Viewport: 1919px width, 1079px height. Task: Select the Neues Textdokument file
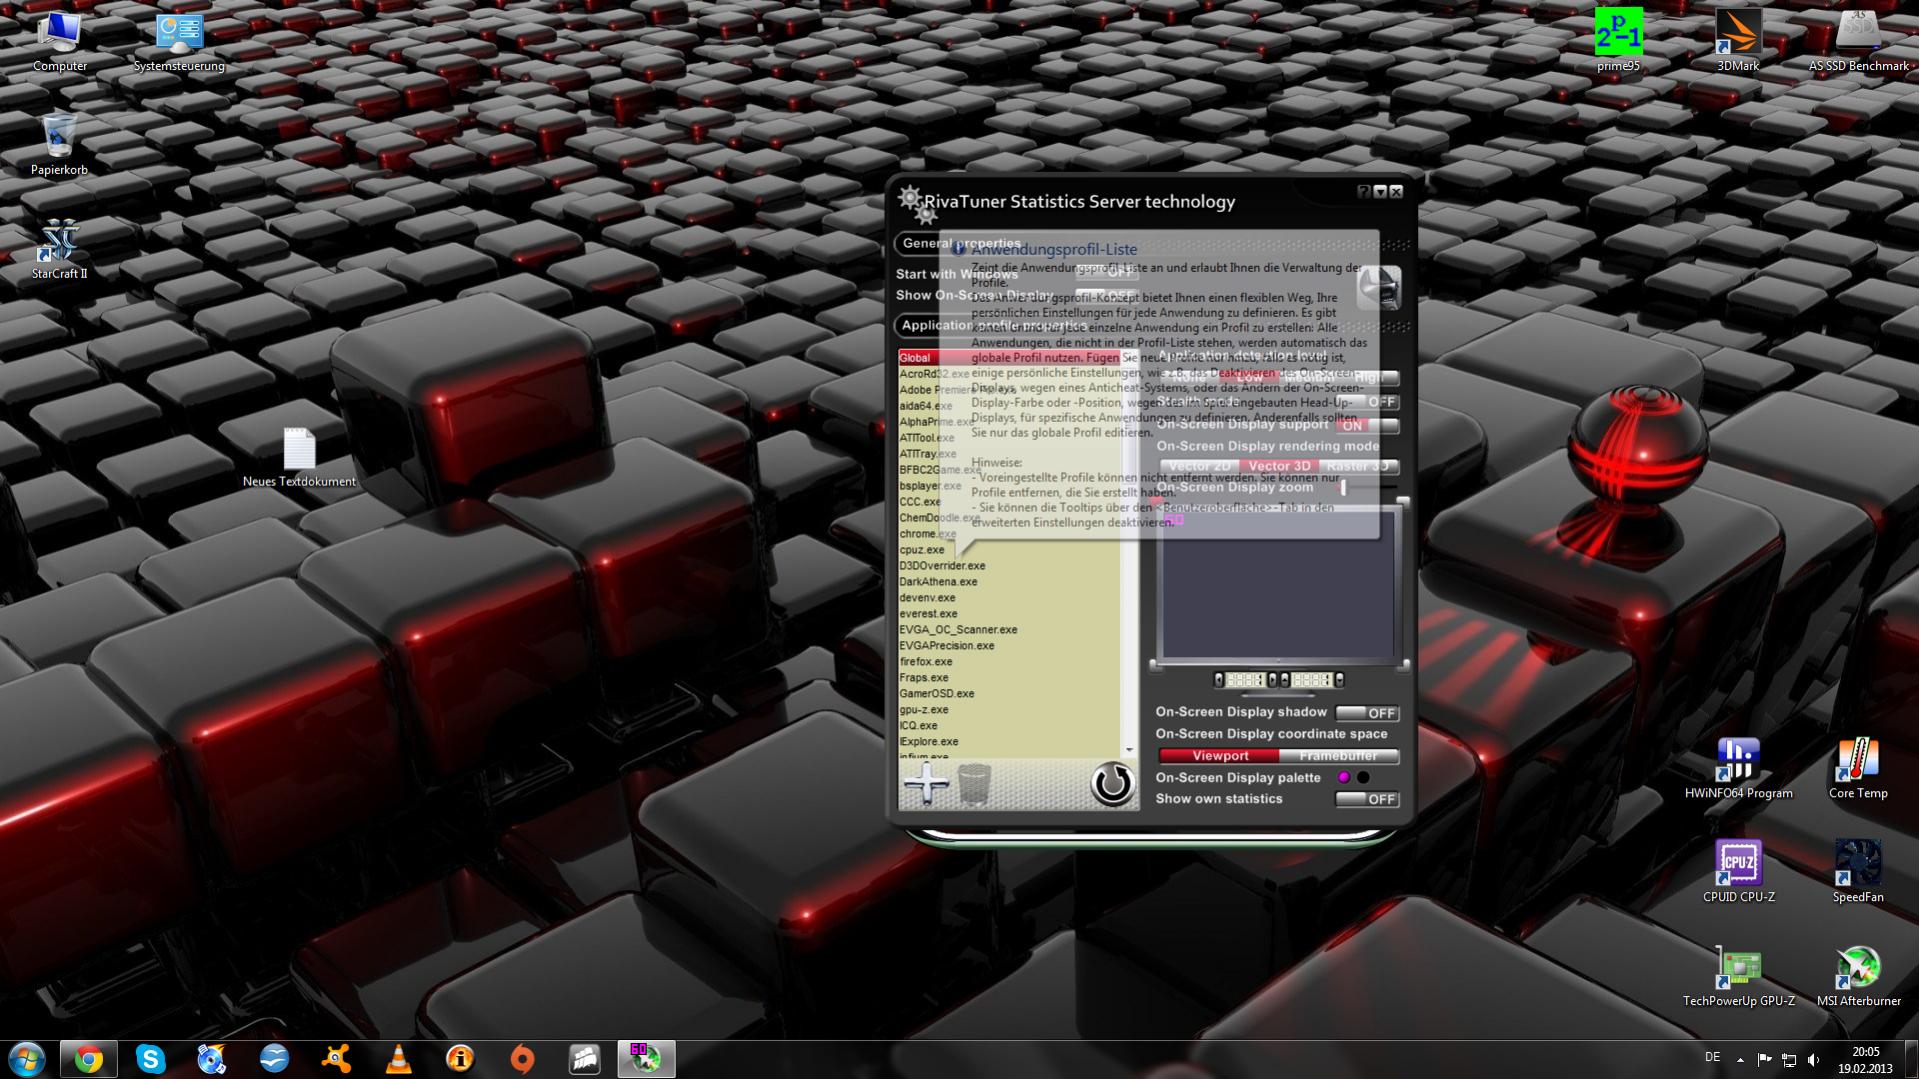pyautogui.click(x=299, y=457)
